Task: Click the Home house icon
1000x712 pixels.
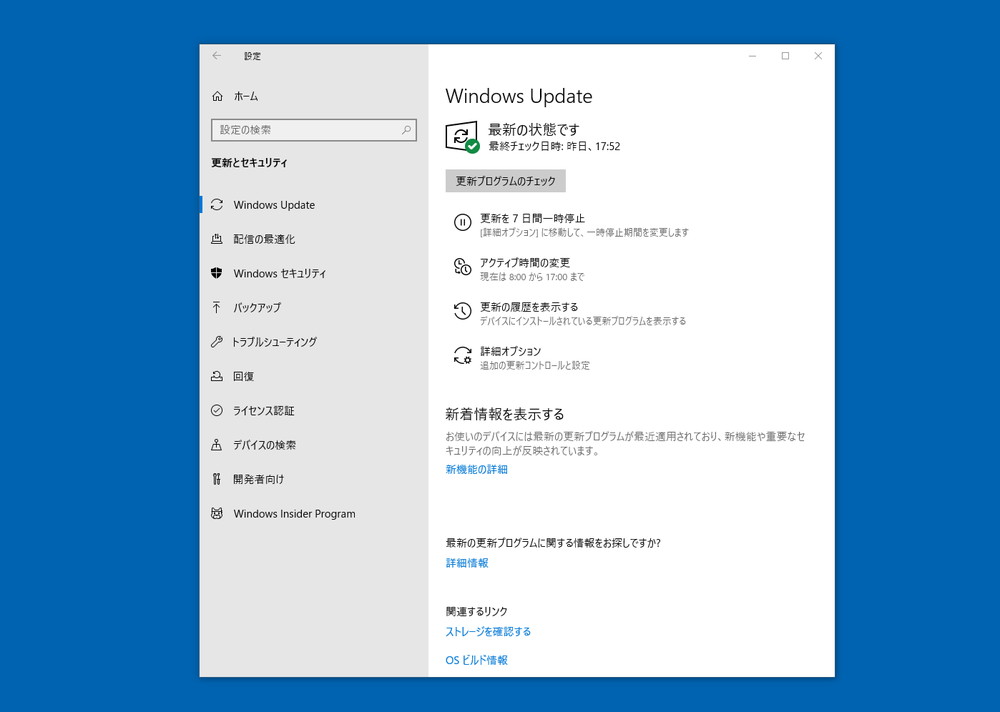Action: [x=217, y=96]
